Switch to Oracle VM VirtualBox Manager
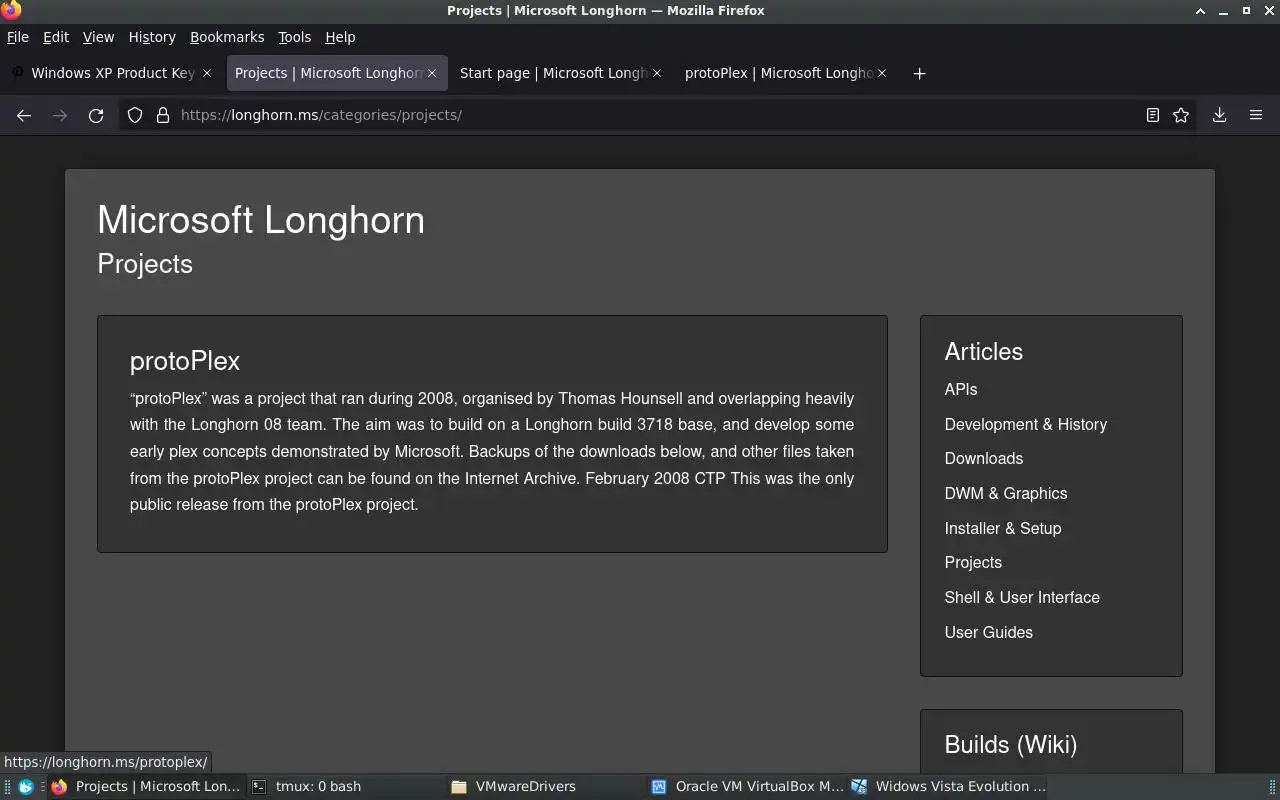 [746, 787]
